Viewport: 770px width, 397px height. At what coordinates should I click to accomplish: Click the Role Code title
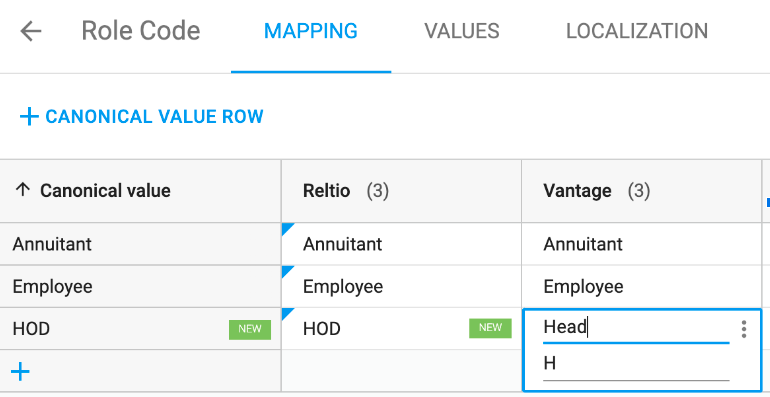point(141,31)
